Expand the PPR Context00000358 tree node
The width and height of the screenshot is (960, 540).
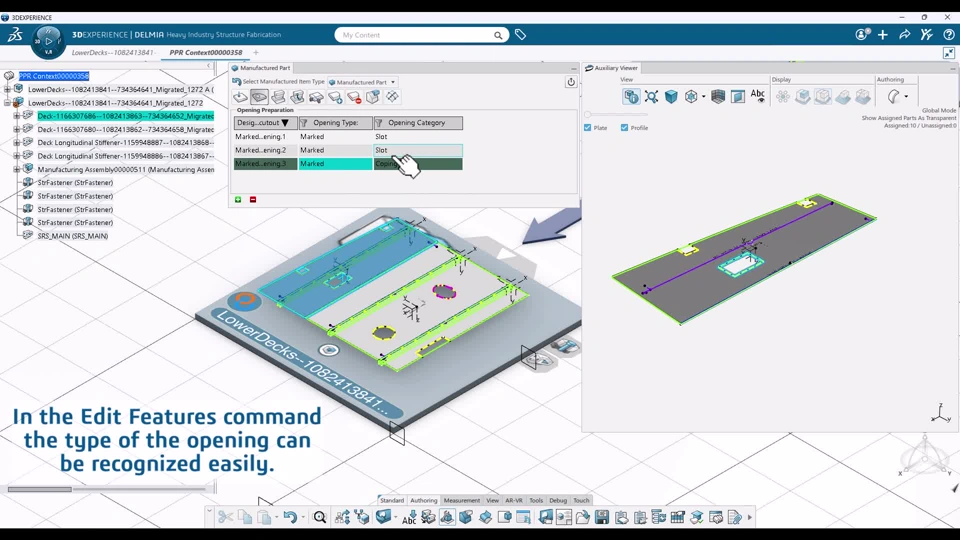9,77
